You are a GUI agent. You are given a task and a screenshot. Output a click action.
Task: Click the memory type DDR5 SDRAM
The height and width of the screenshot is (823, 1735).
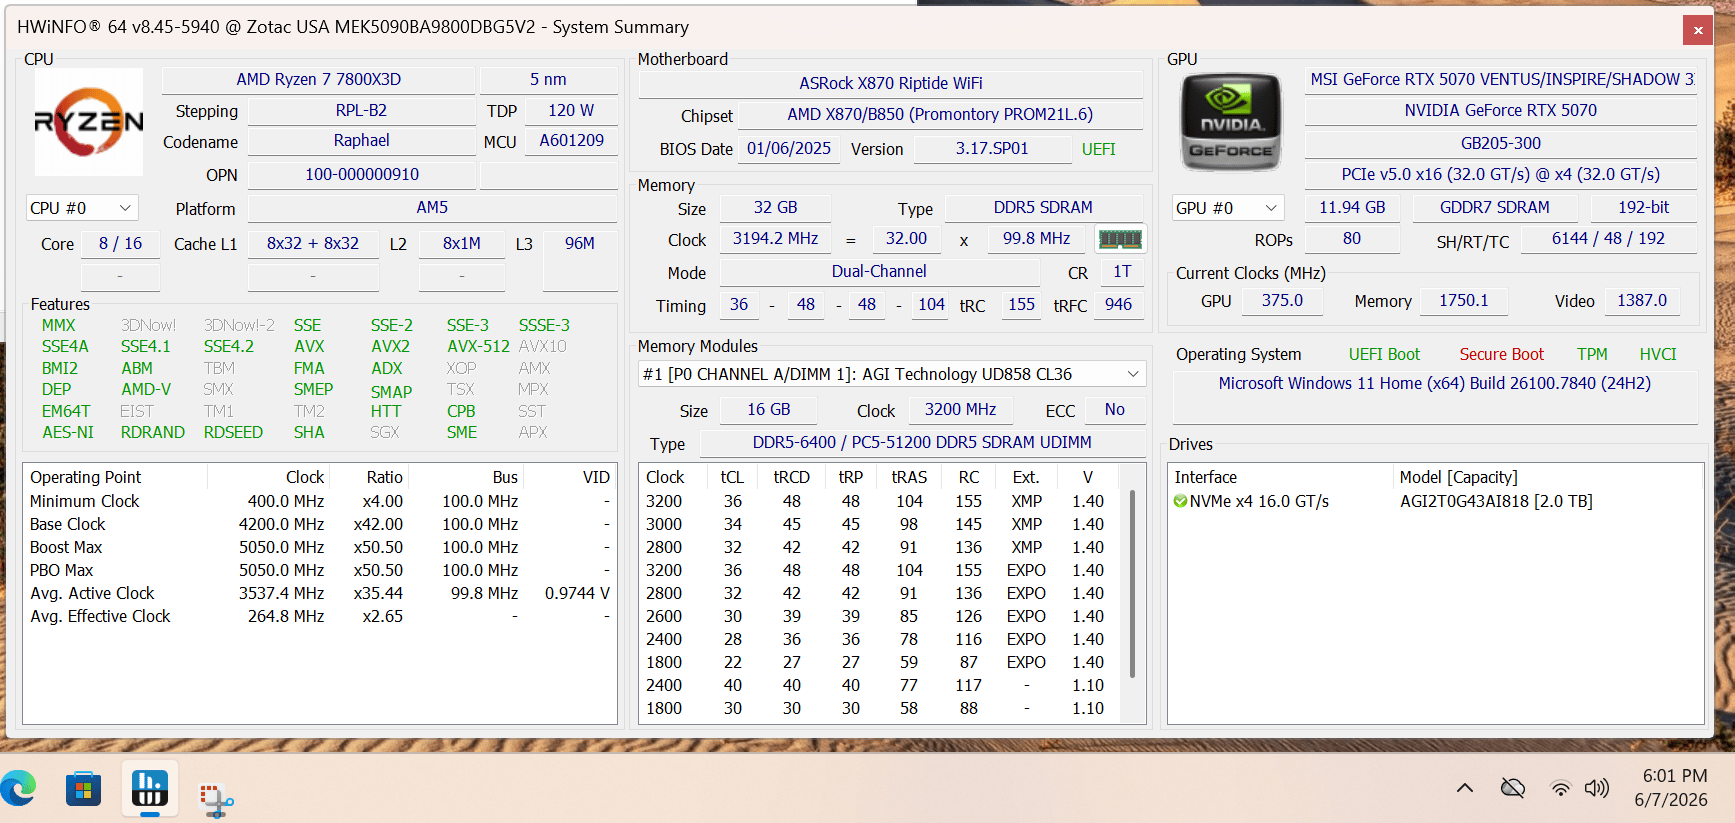tap(1043, 207)
